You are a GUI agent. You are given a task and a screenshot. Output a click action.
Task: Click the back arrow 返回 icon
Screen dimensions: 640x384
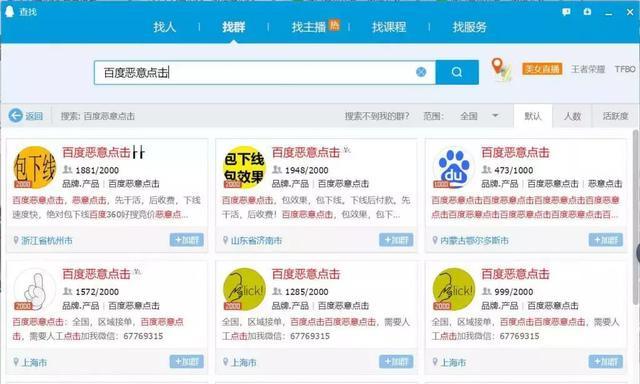[16, 116]
